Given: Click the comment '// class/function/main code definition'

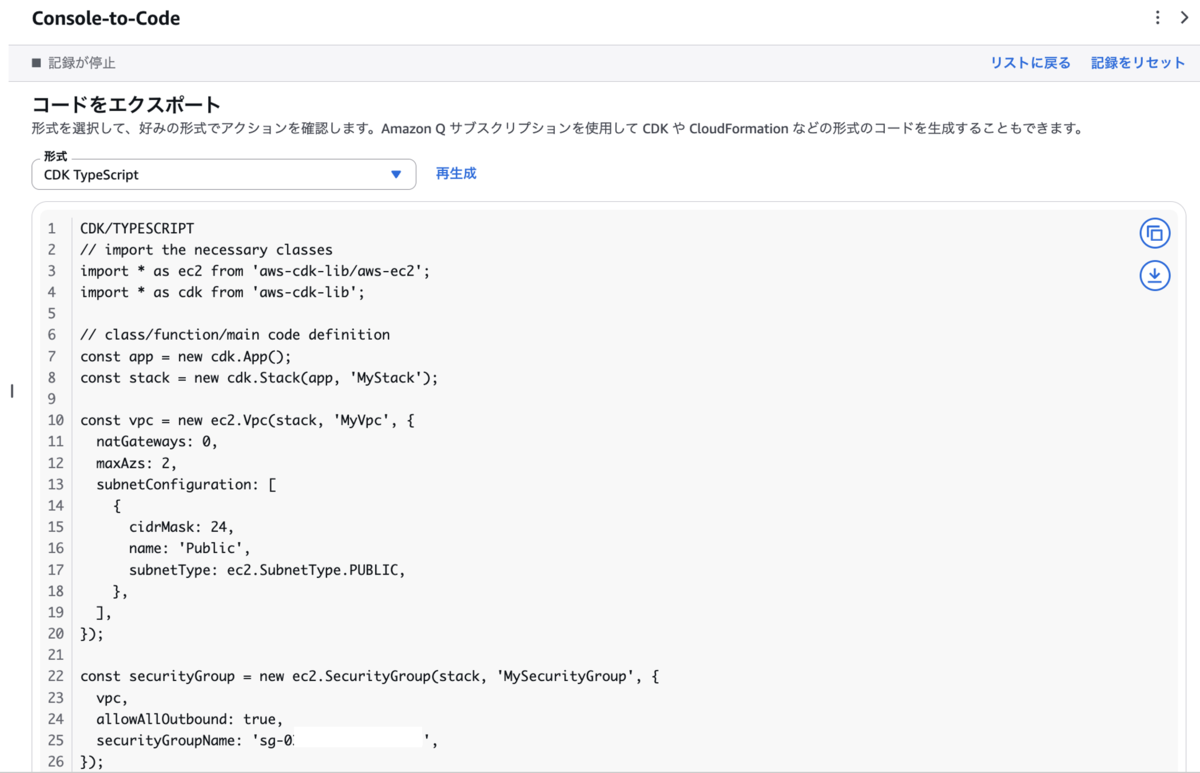Looking at the screenshot, I should coord(235,335).
